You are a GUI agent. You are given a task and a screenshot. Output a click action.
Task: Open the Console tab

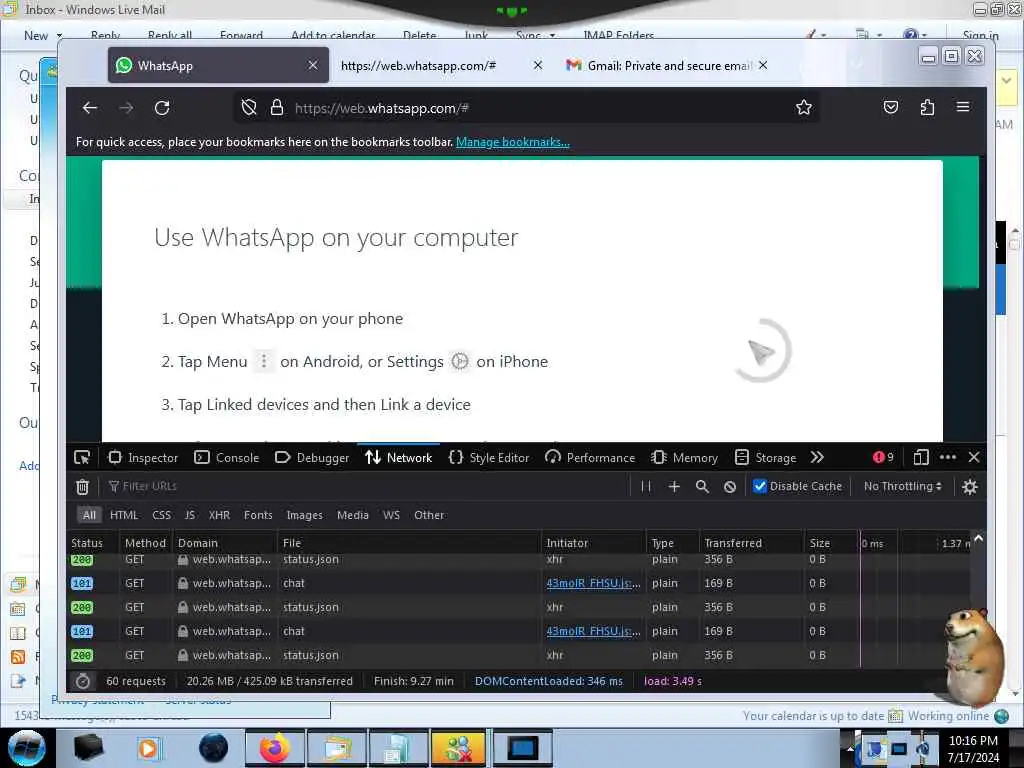coord(227,458)
